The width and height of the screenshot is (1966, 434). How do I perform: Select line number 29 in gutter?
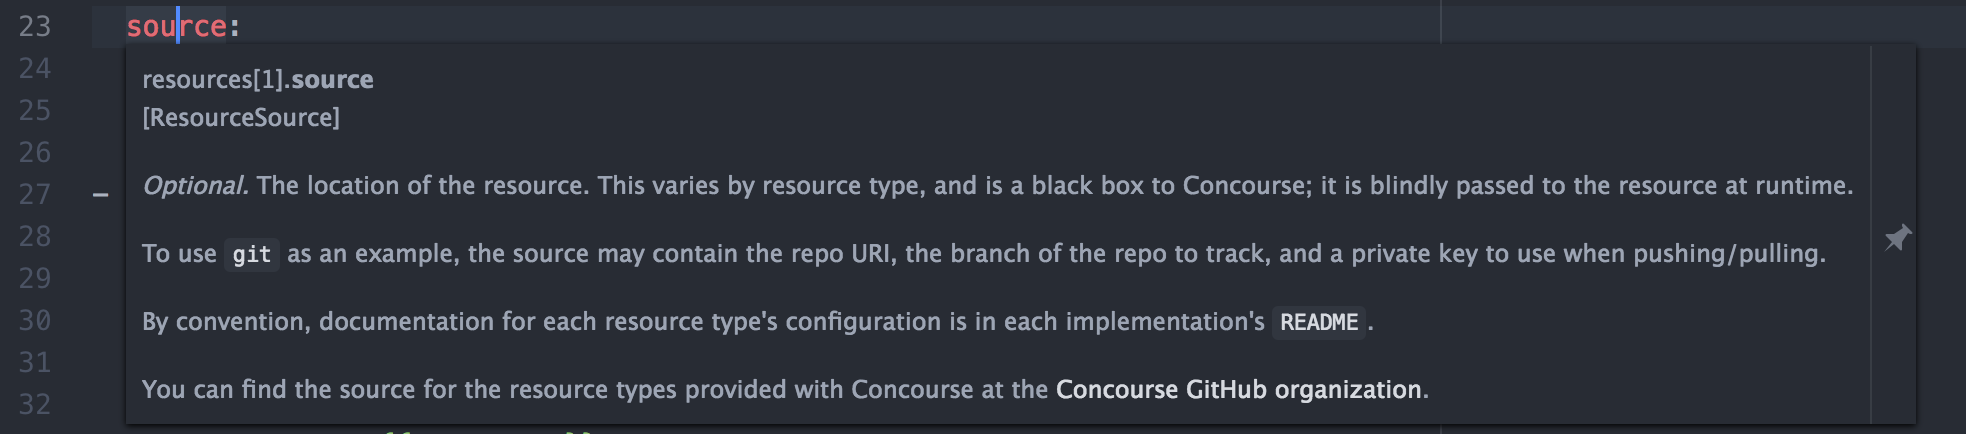pos(35,278)
